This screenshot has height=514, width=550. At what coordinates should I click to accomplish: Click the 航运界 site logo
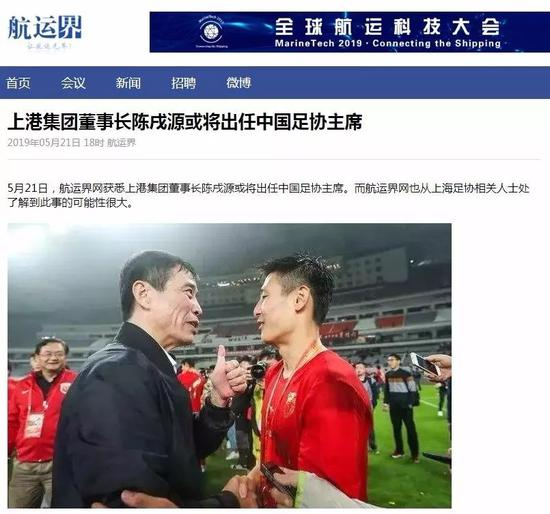pos(45,27)
